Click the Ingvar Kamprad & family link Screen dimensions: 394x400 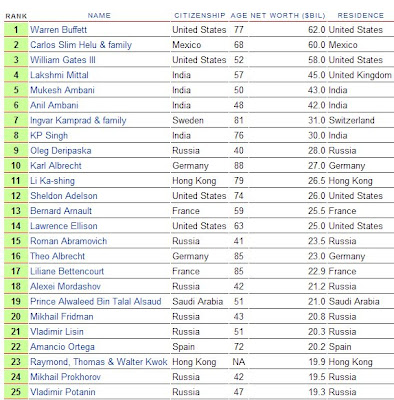click(x=78, y=120)
